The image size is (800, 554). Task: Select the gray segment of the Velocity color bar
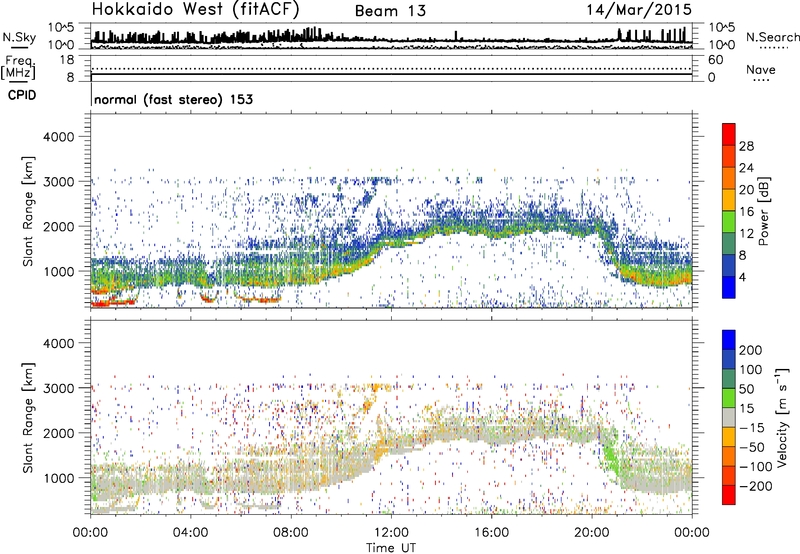click(x=729, y=417)
